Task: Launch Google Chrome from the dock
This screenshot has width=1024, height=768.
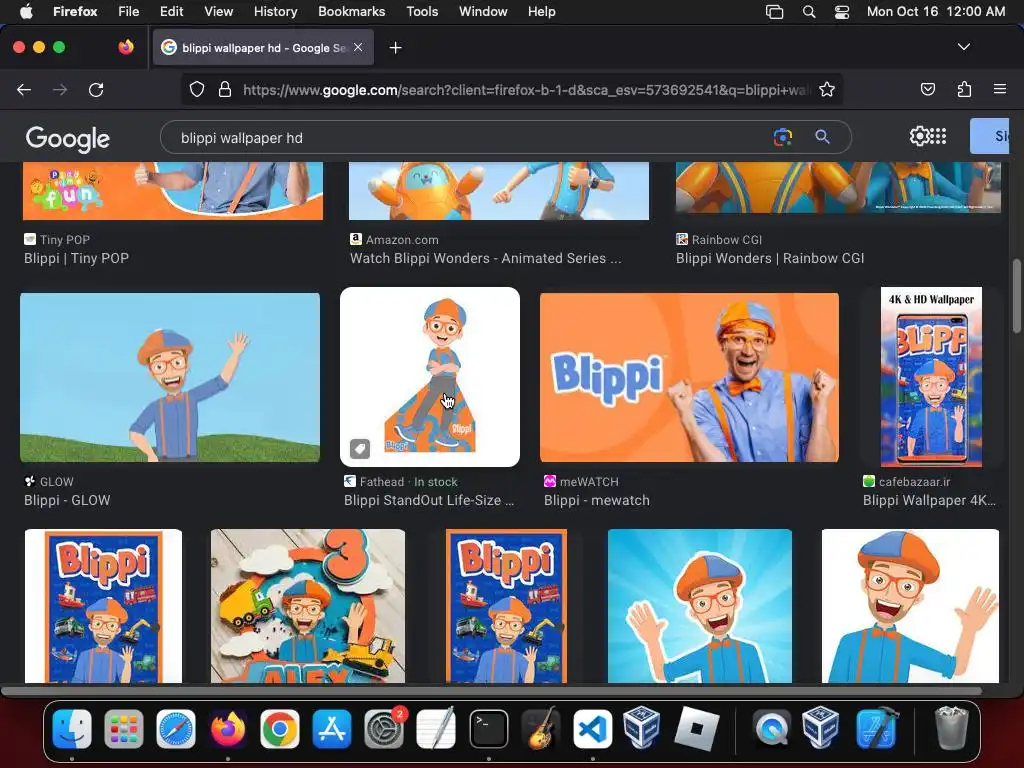Action: (x=280, y=728)
